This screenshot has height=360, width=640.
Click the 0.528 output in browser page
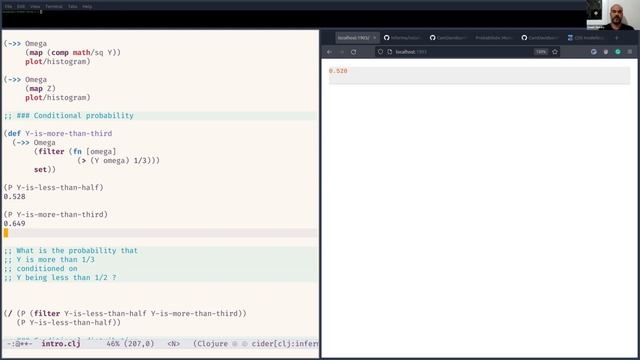tap(338, 71)
